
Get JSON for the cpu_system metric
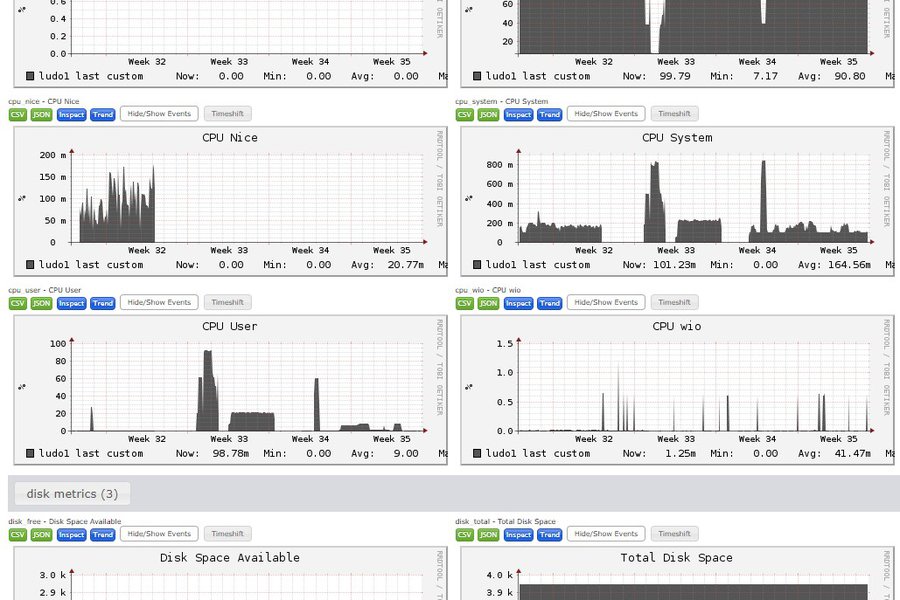tap(488, 114)
